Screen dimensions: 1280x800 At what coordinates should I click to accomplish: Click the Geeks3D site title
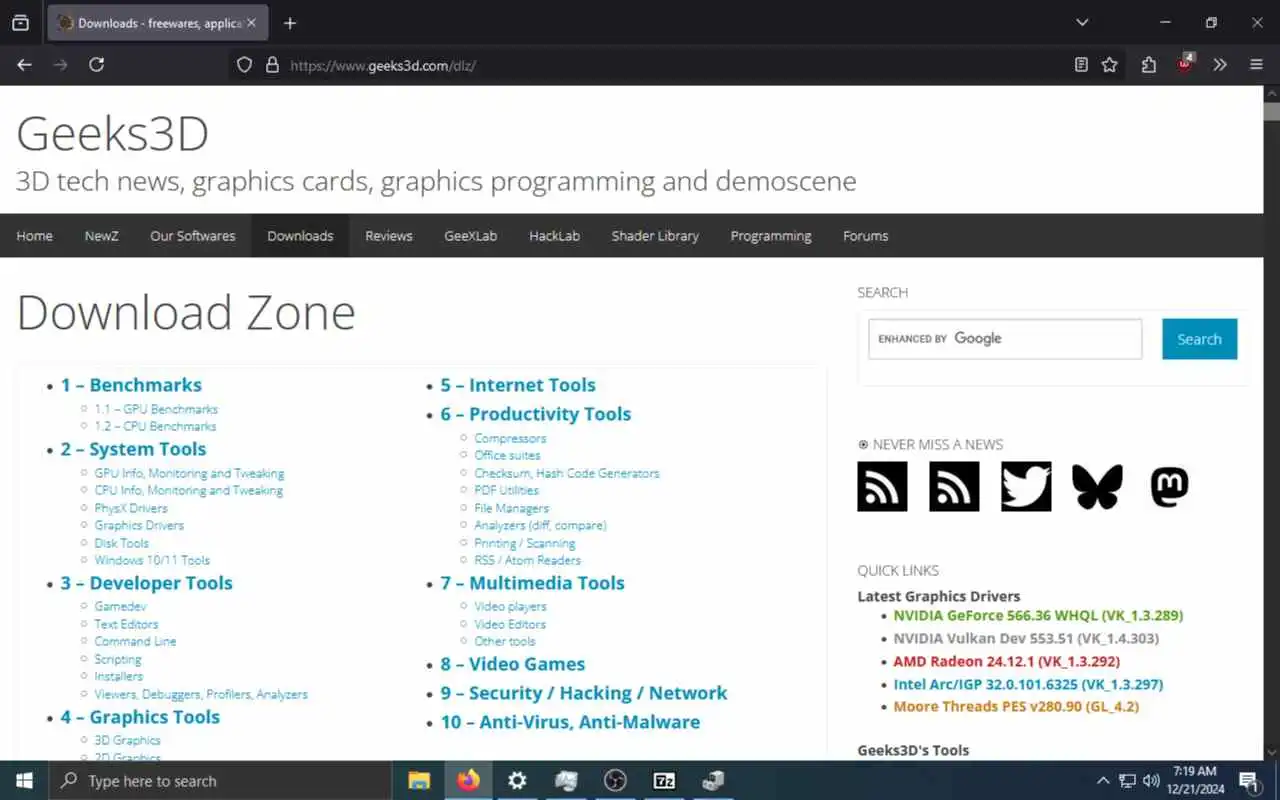[112, 133]
